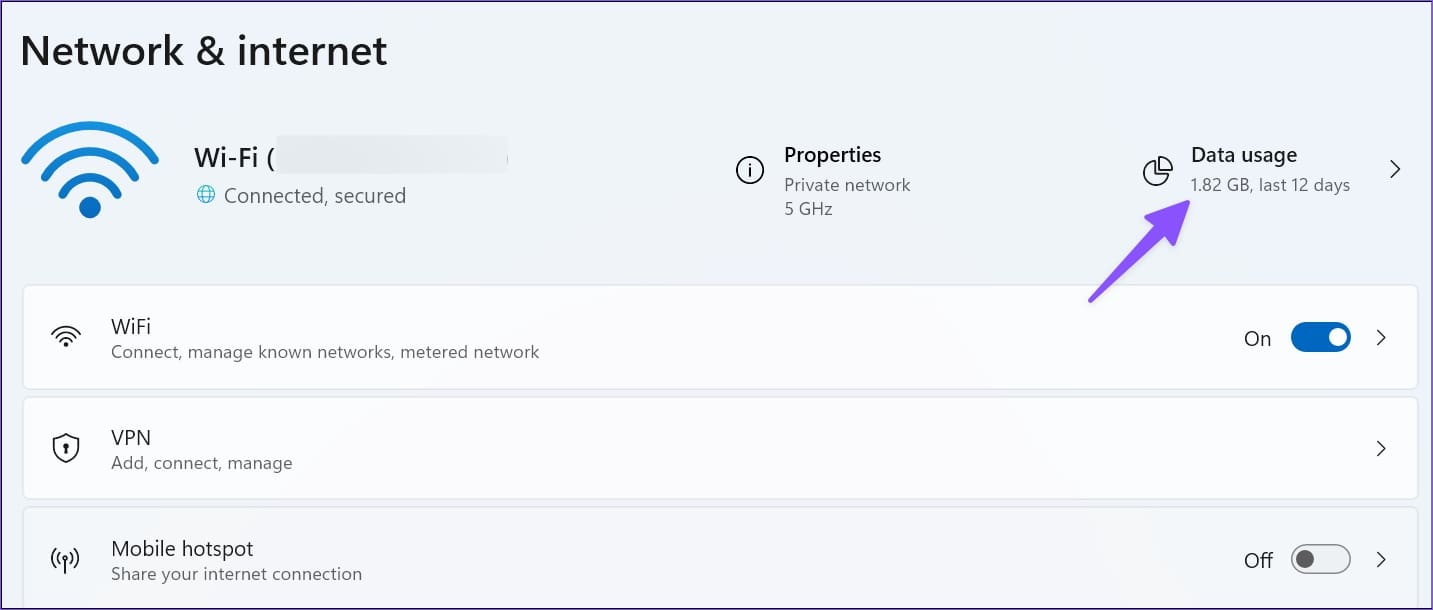Click the Properties info icon

749,171
